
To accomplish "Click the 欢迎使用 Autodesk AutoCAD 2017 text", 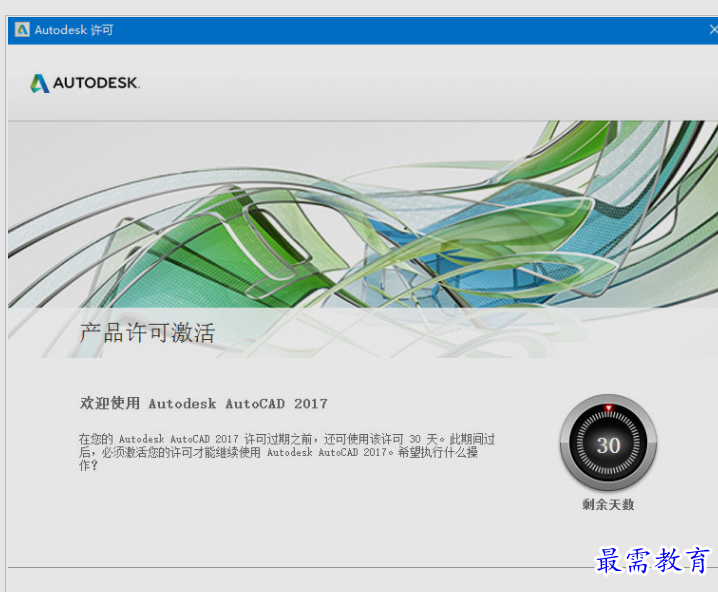I will pos(204,403).
